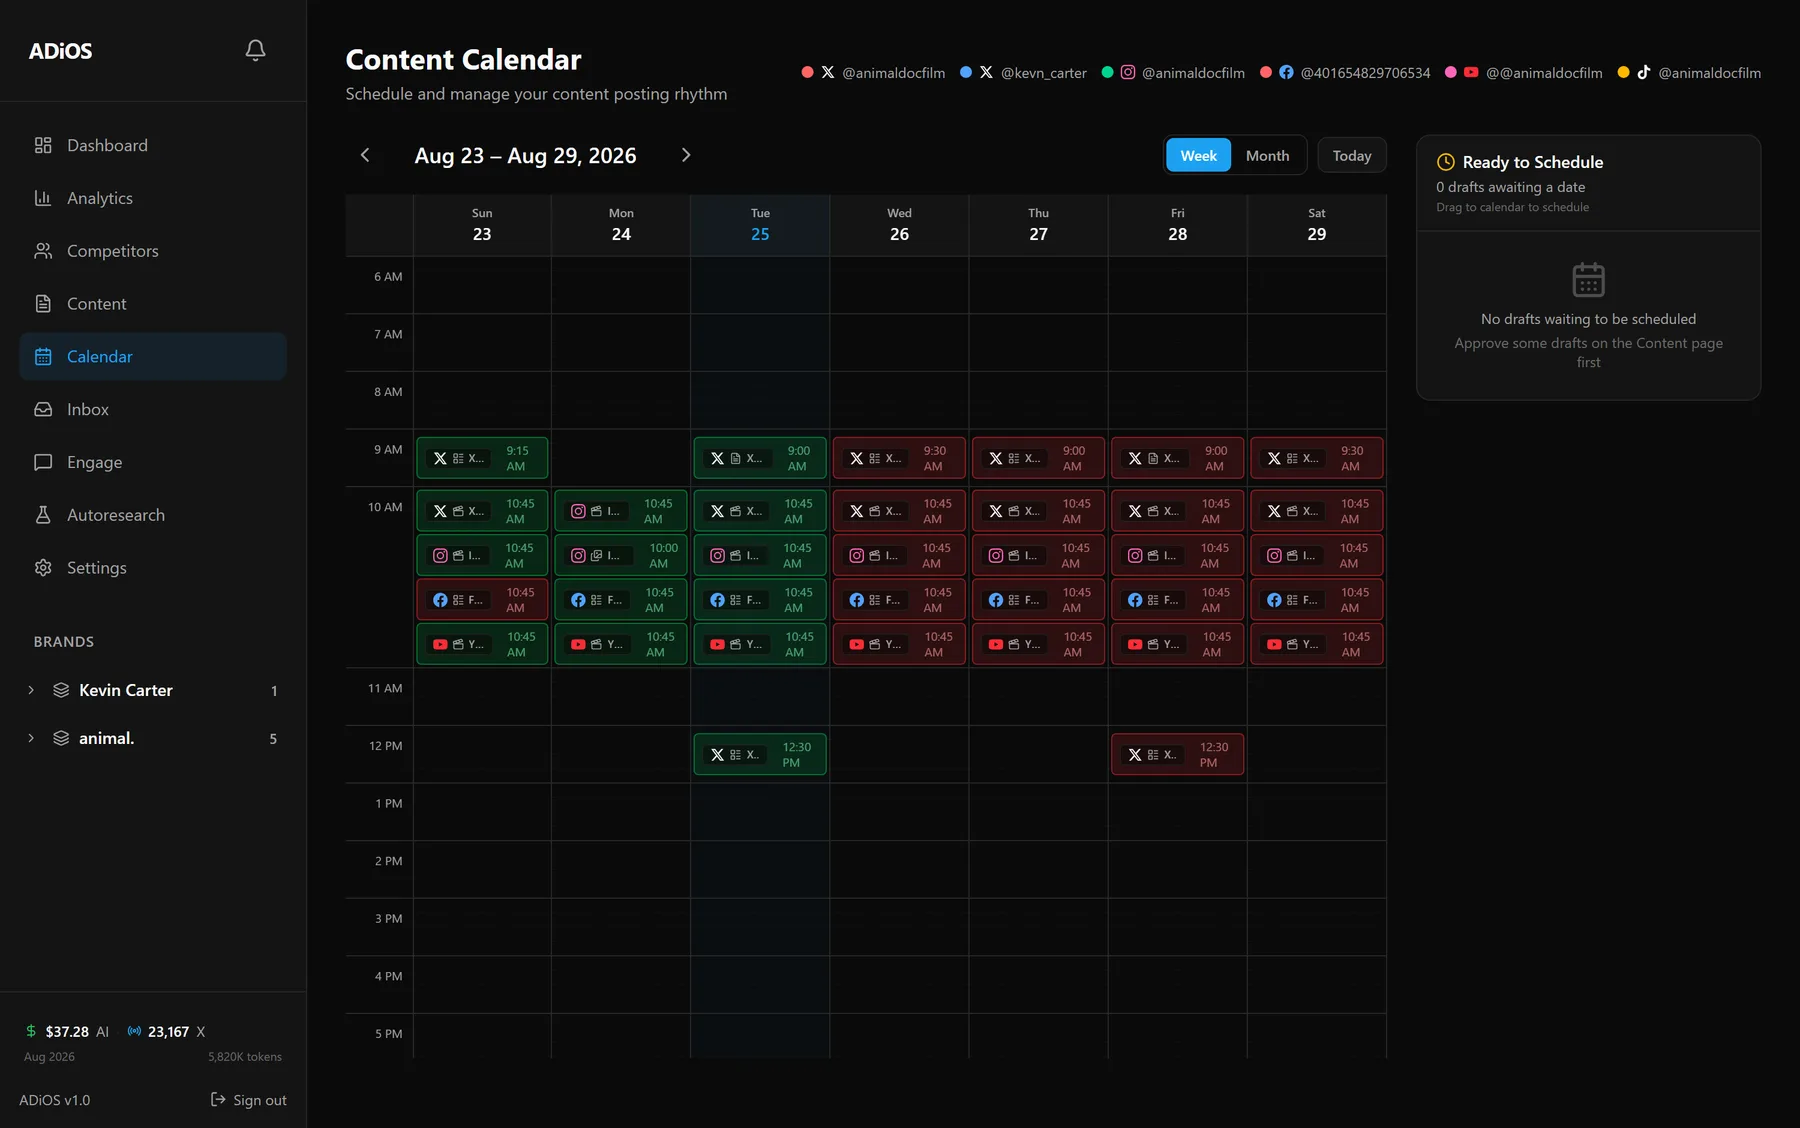1800x1128 pixels.
Task: Go to the next week
Action: point(686,155)
